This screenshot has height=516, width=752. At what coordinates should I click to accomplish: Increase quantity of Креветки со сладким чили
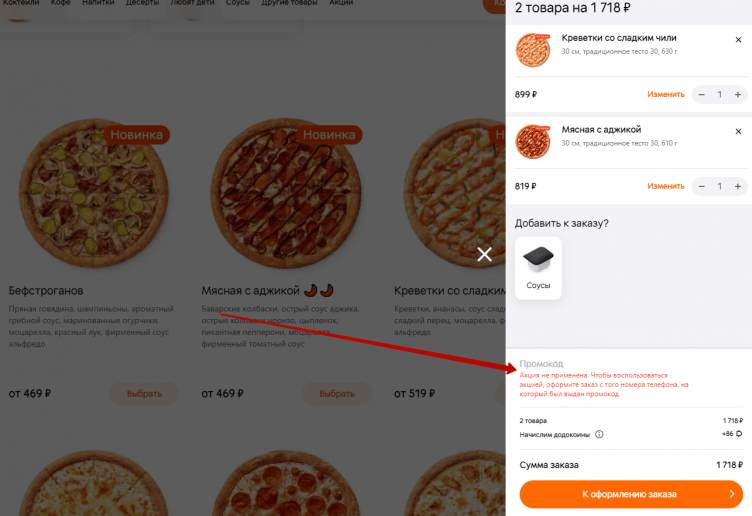click(x=737, y=95)
